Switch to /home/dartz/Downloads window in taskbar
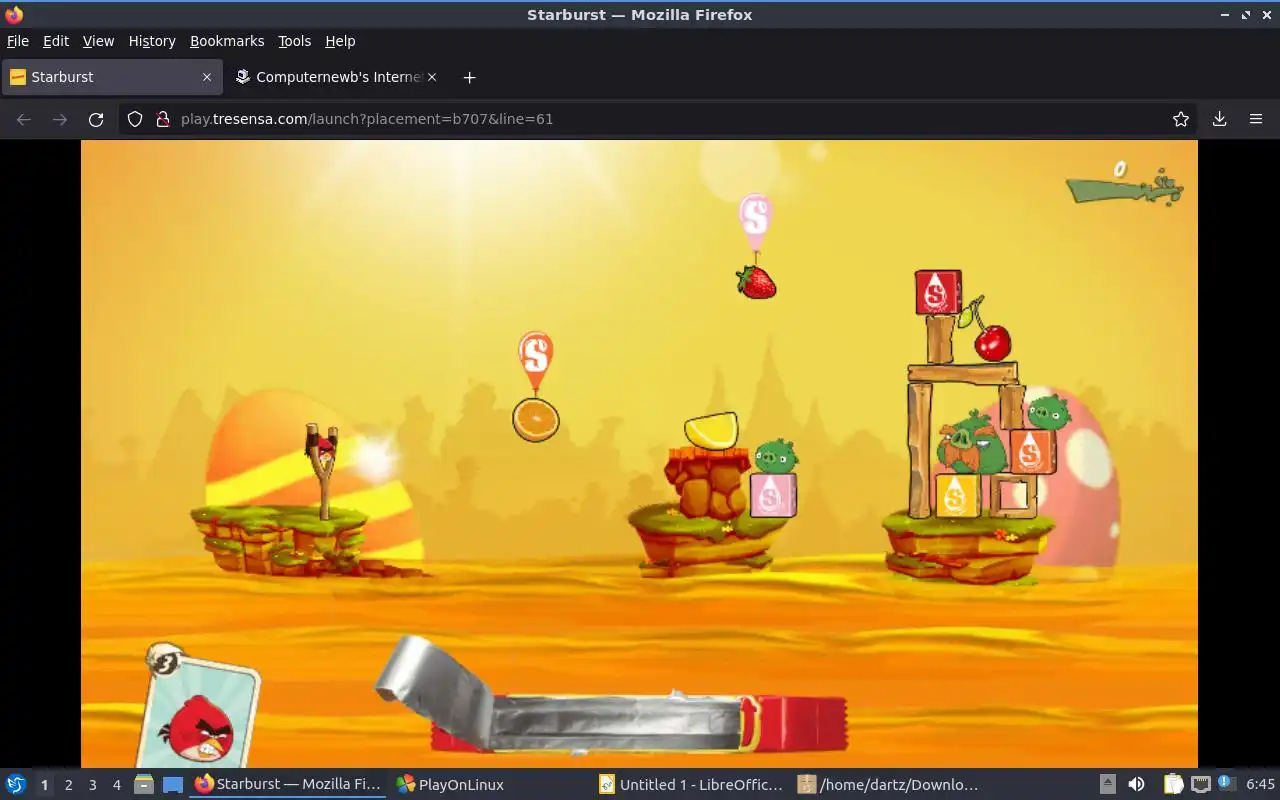 click(889, 785)
